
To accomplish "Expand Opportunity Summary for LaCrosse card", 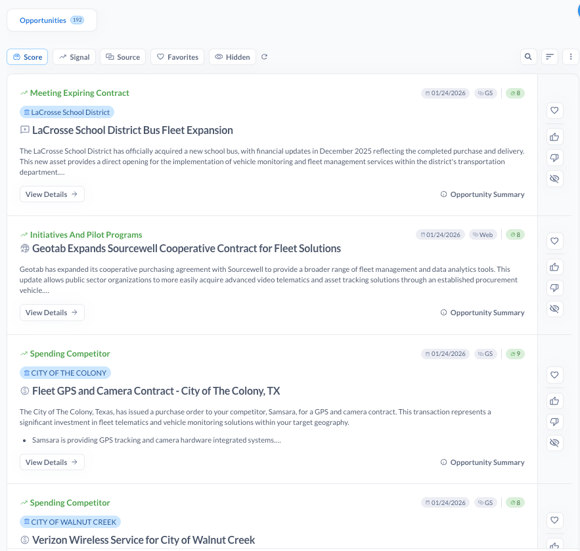I will [482, 194].
